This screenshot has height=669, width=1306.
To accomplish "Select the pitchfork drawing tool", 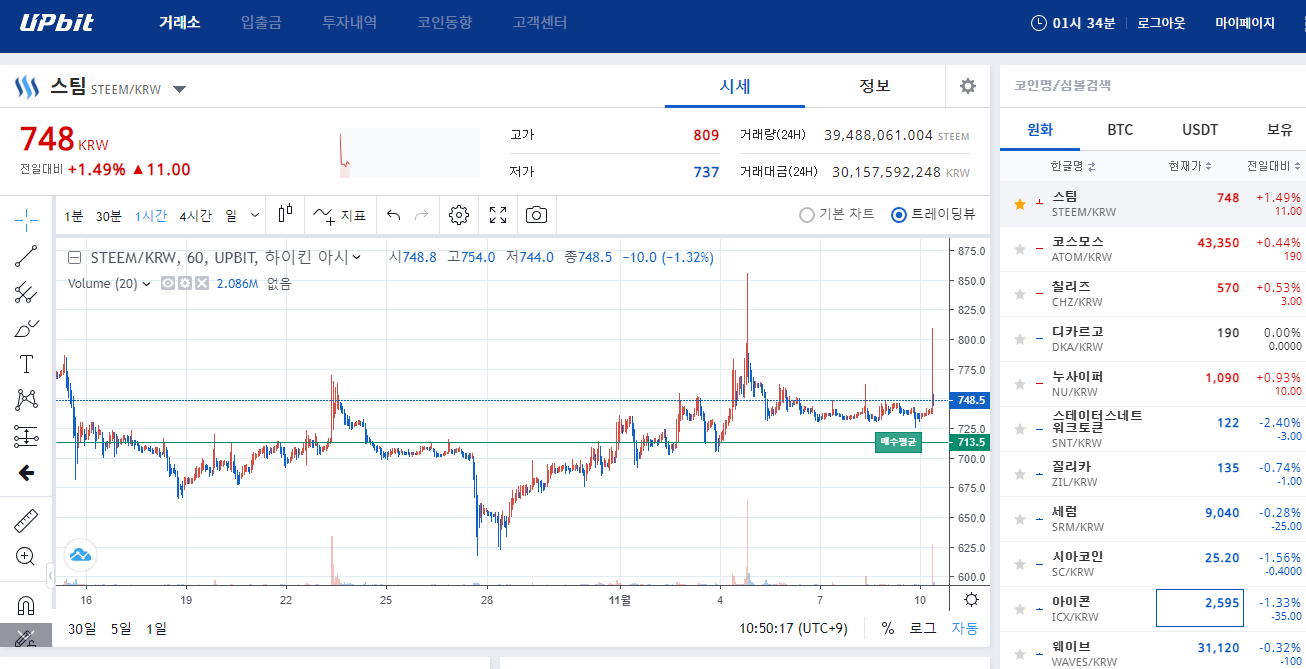I will click(27, 292).
